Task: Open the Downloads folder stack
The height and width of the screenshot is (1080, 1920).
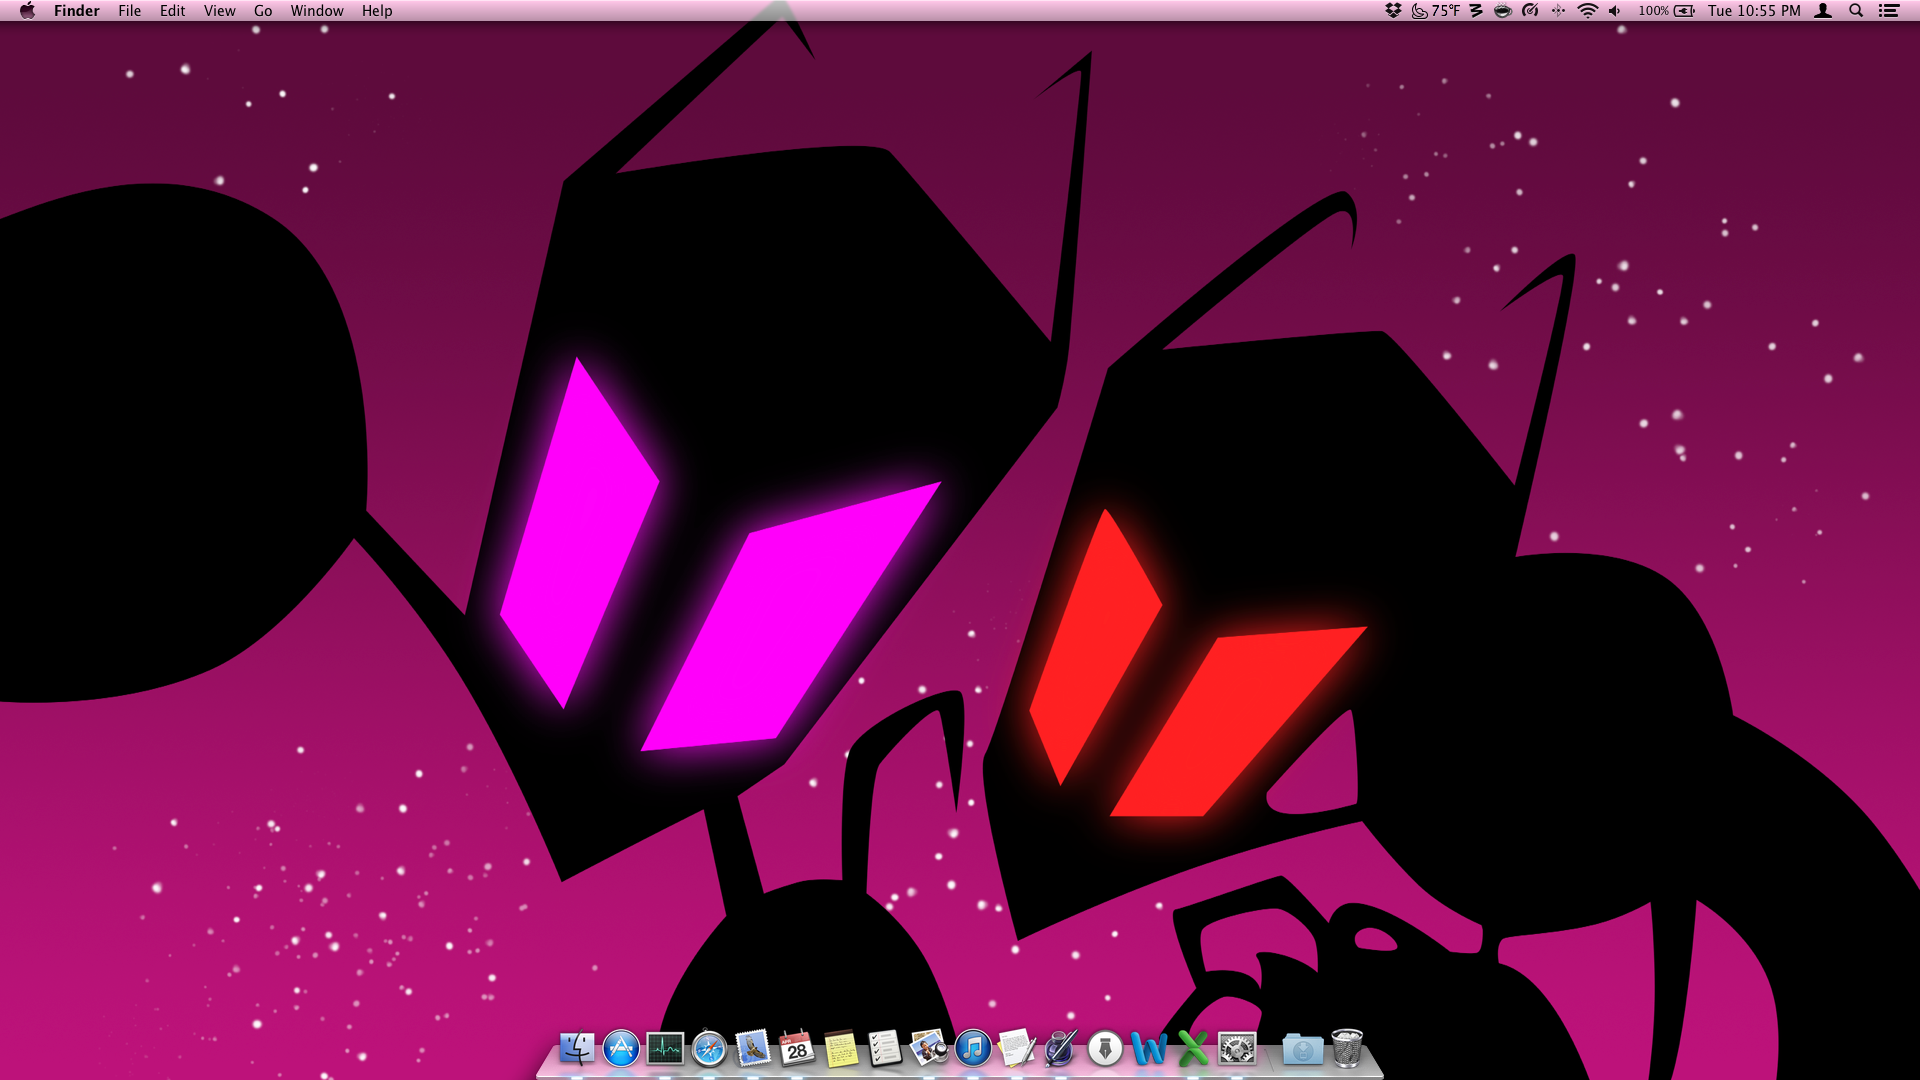Action: [x=1303, y=1048]
